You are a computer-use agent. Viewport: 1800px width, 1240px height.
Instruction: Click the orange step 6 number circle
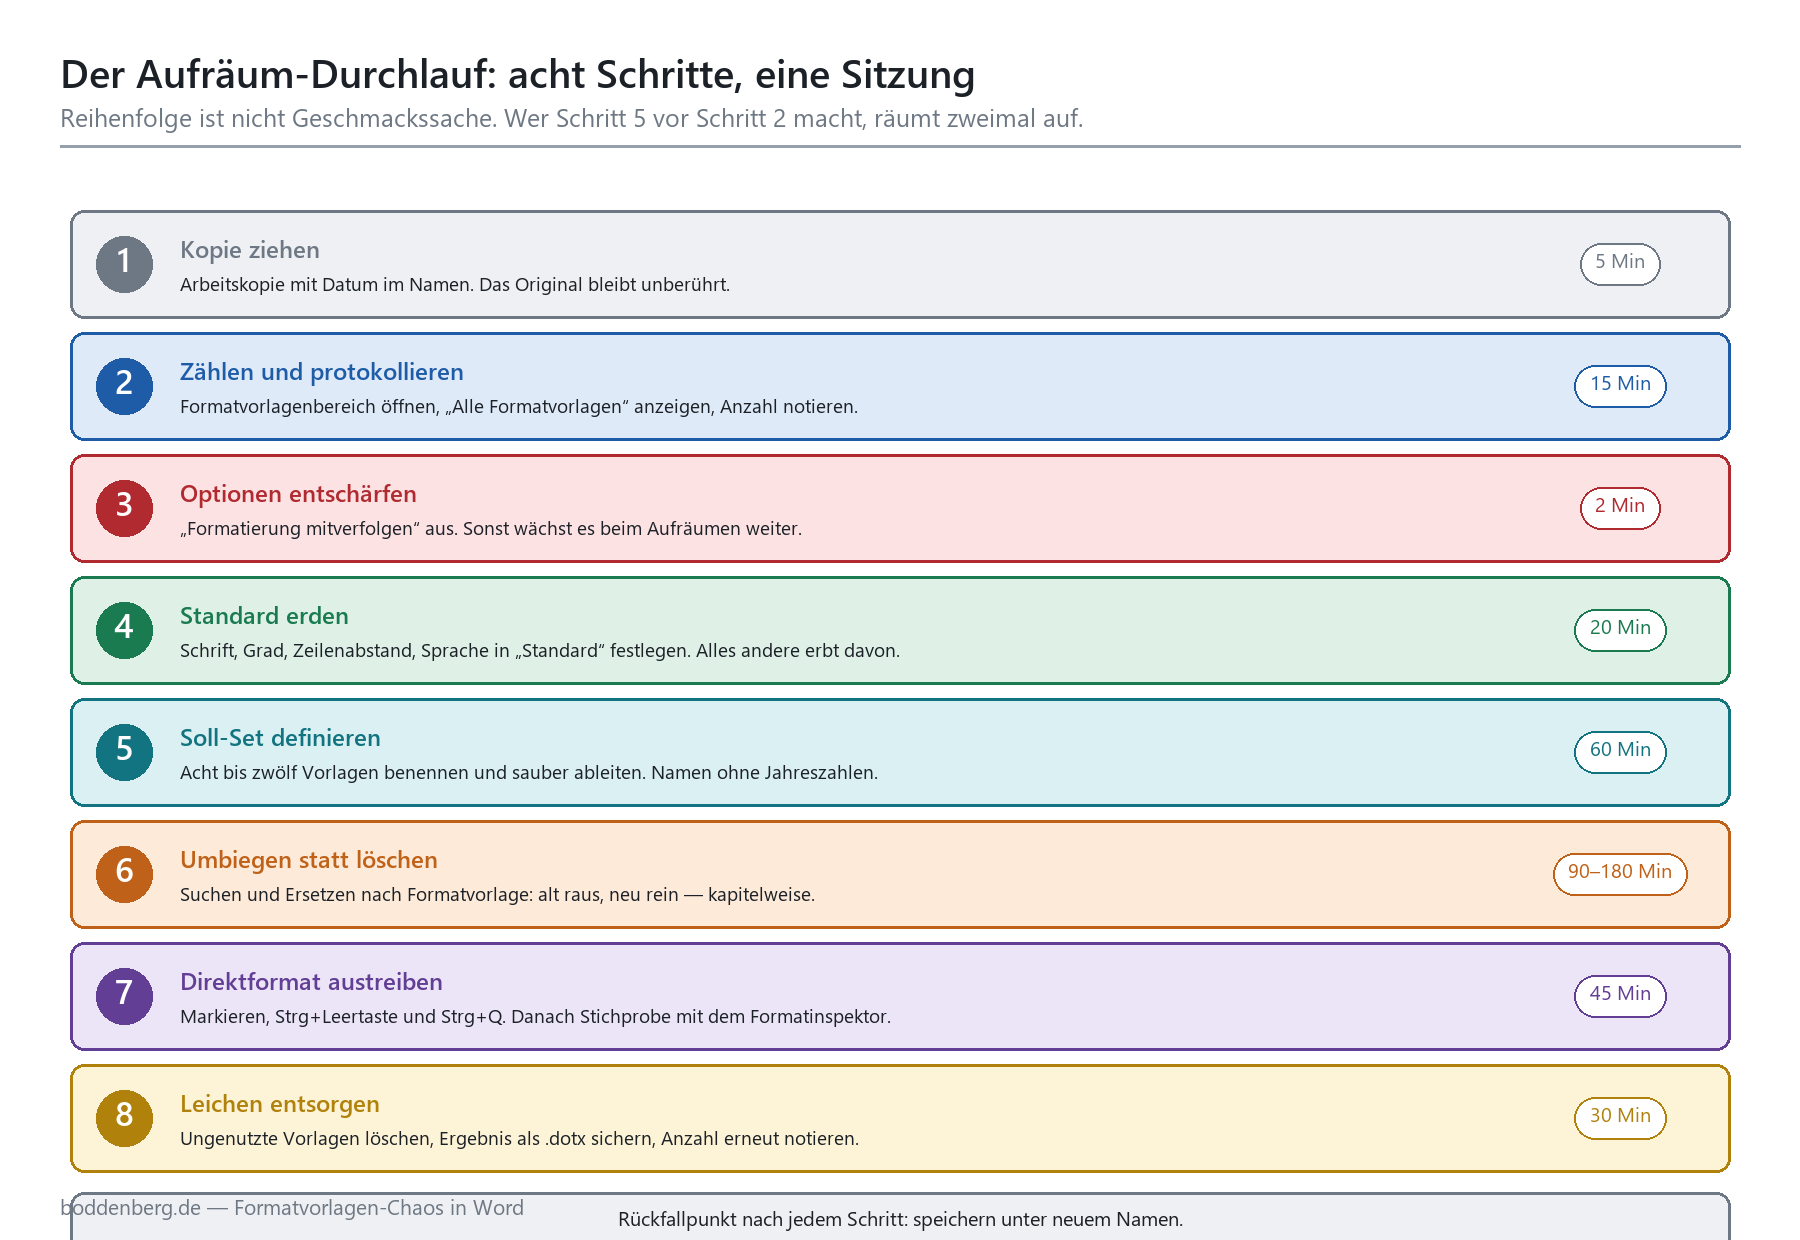tap(124, 875)
